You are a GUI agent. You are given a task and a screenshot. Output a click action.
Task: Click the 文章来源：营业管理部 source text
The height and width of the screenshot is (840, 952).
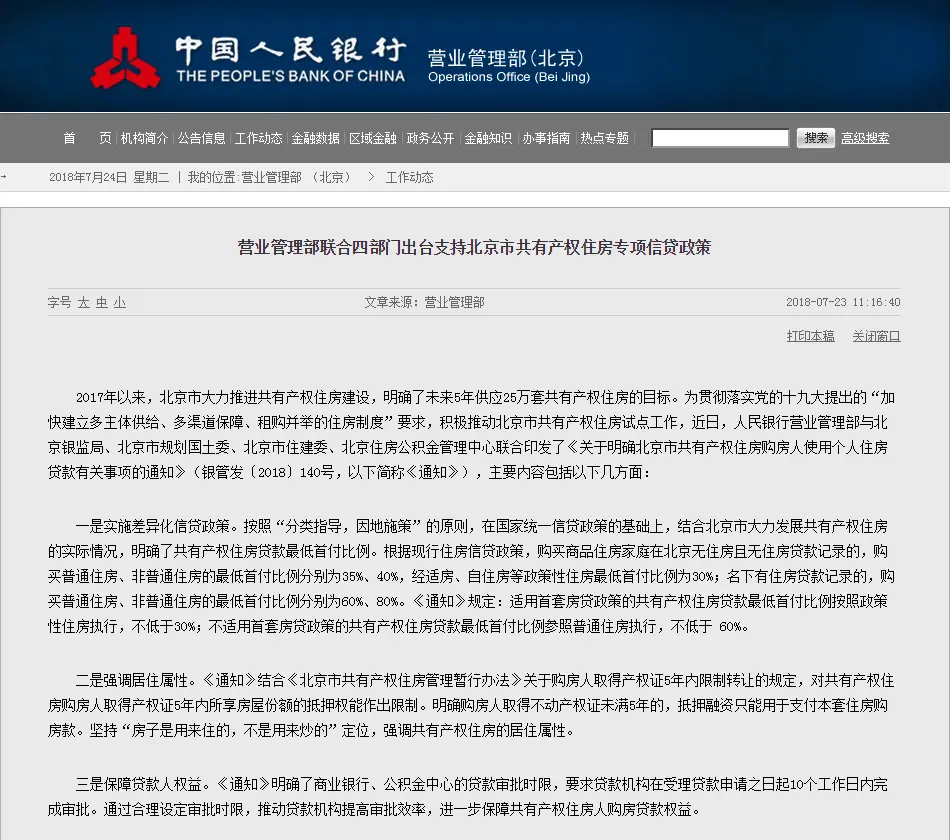tap(424, 302)
